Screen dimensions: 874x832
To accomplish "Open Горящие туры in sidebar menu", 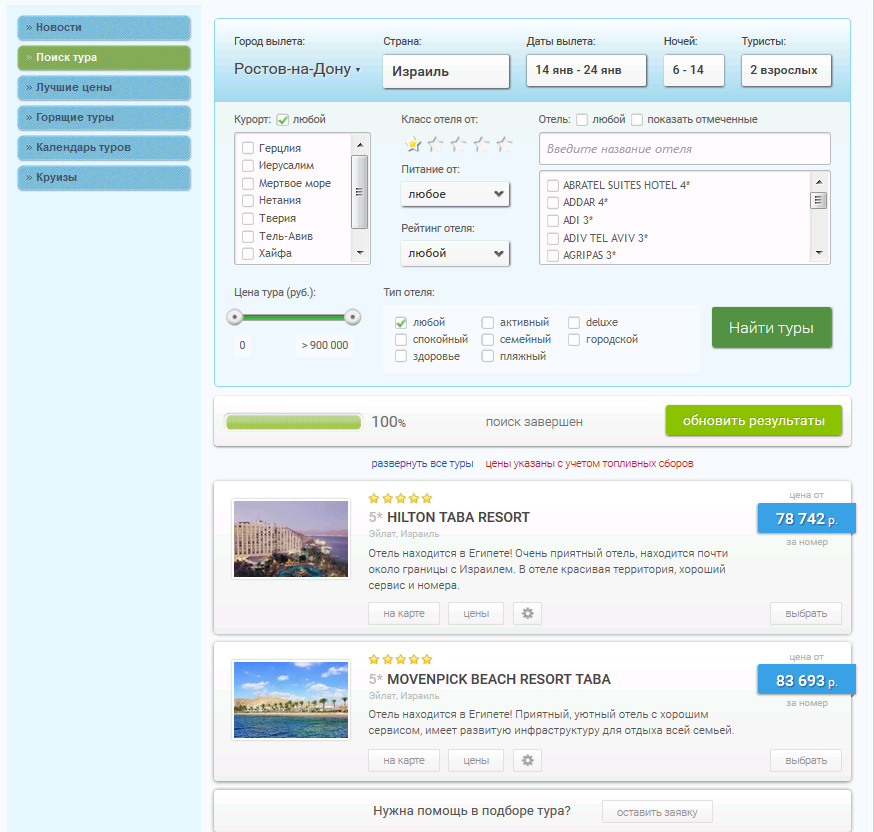I will (x=104, y=118).
